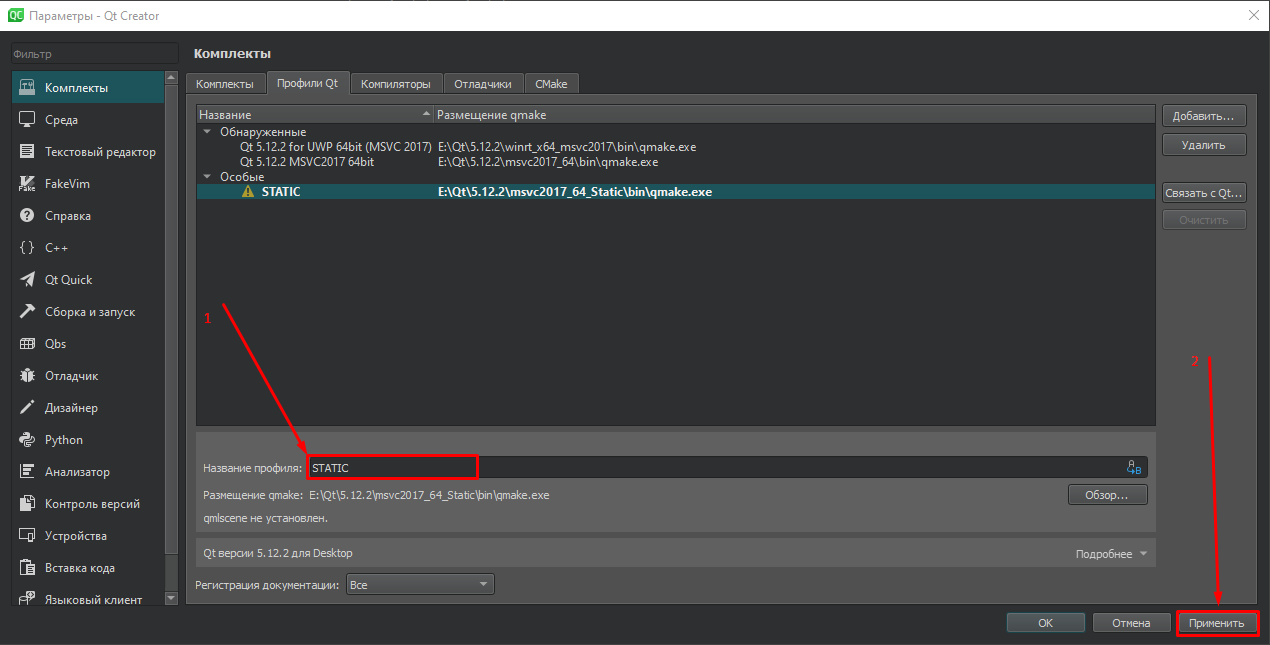This screenshot has height=645, width=1270.
Task: Switch to the Профили Qt tab
Action: (x=307, y=84)
